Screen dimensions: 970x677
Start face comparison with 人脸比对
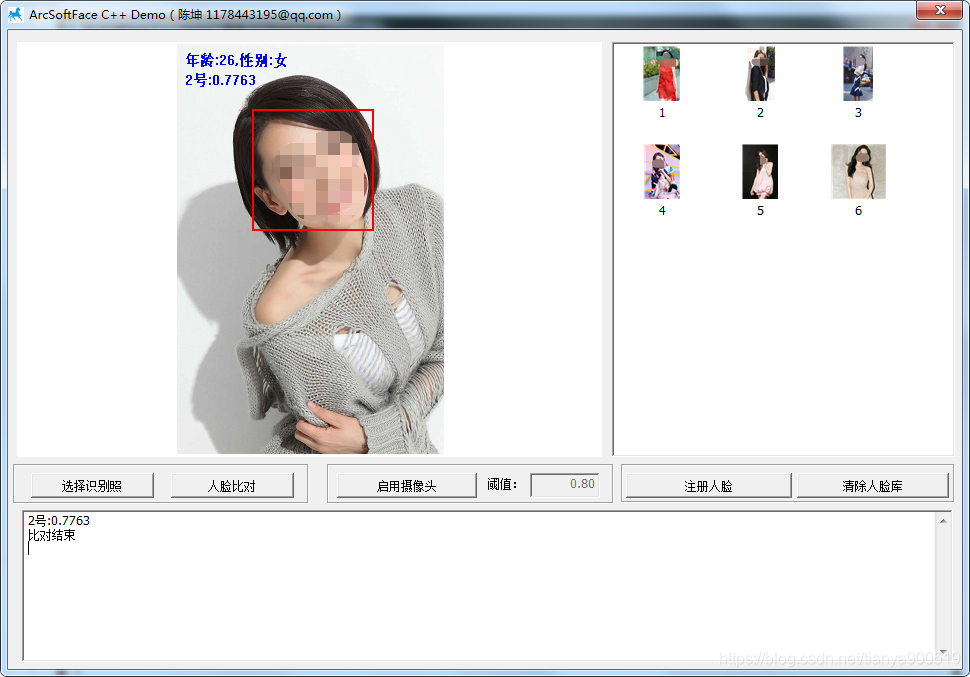tap(232, 486)
